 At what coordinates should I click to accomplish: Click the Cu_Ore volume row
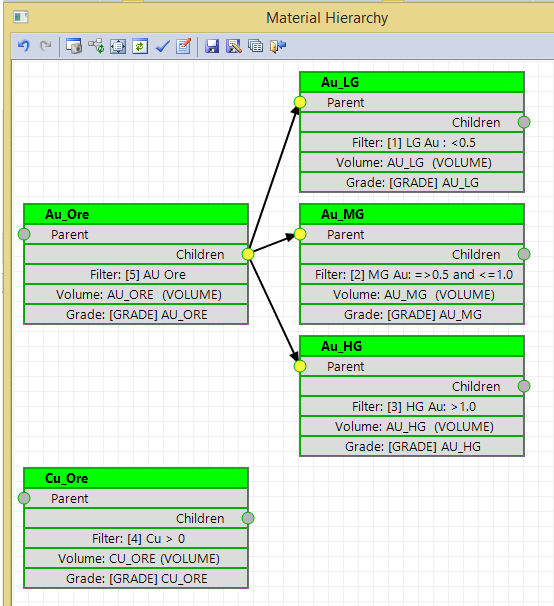click(x=136, y=558)
